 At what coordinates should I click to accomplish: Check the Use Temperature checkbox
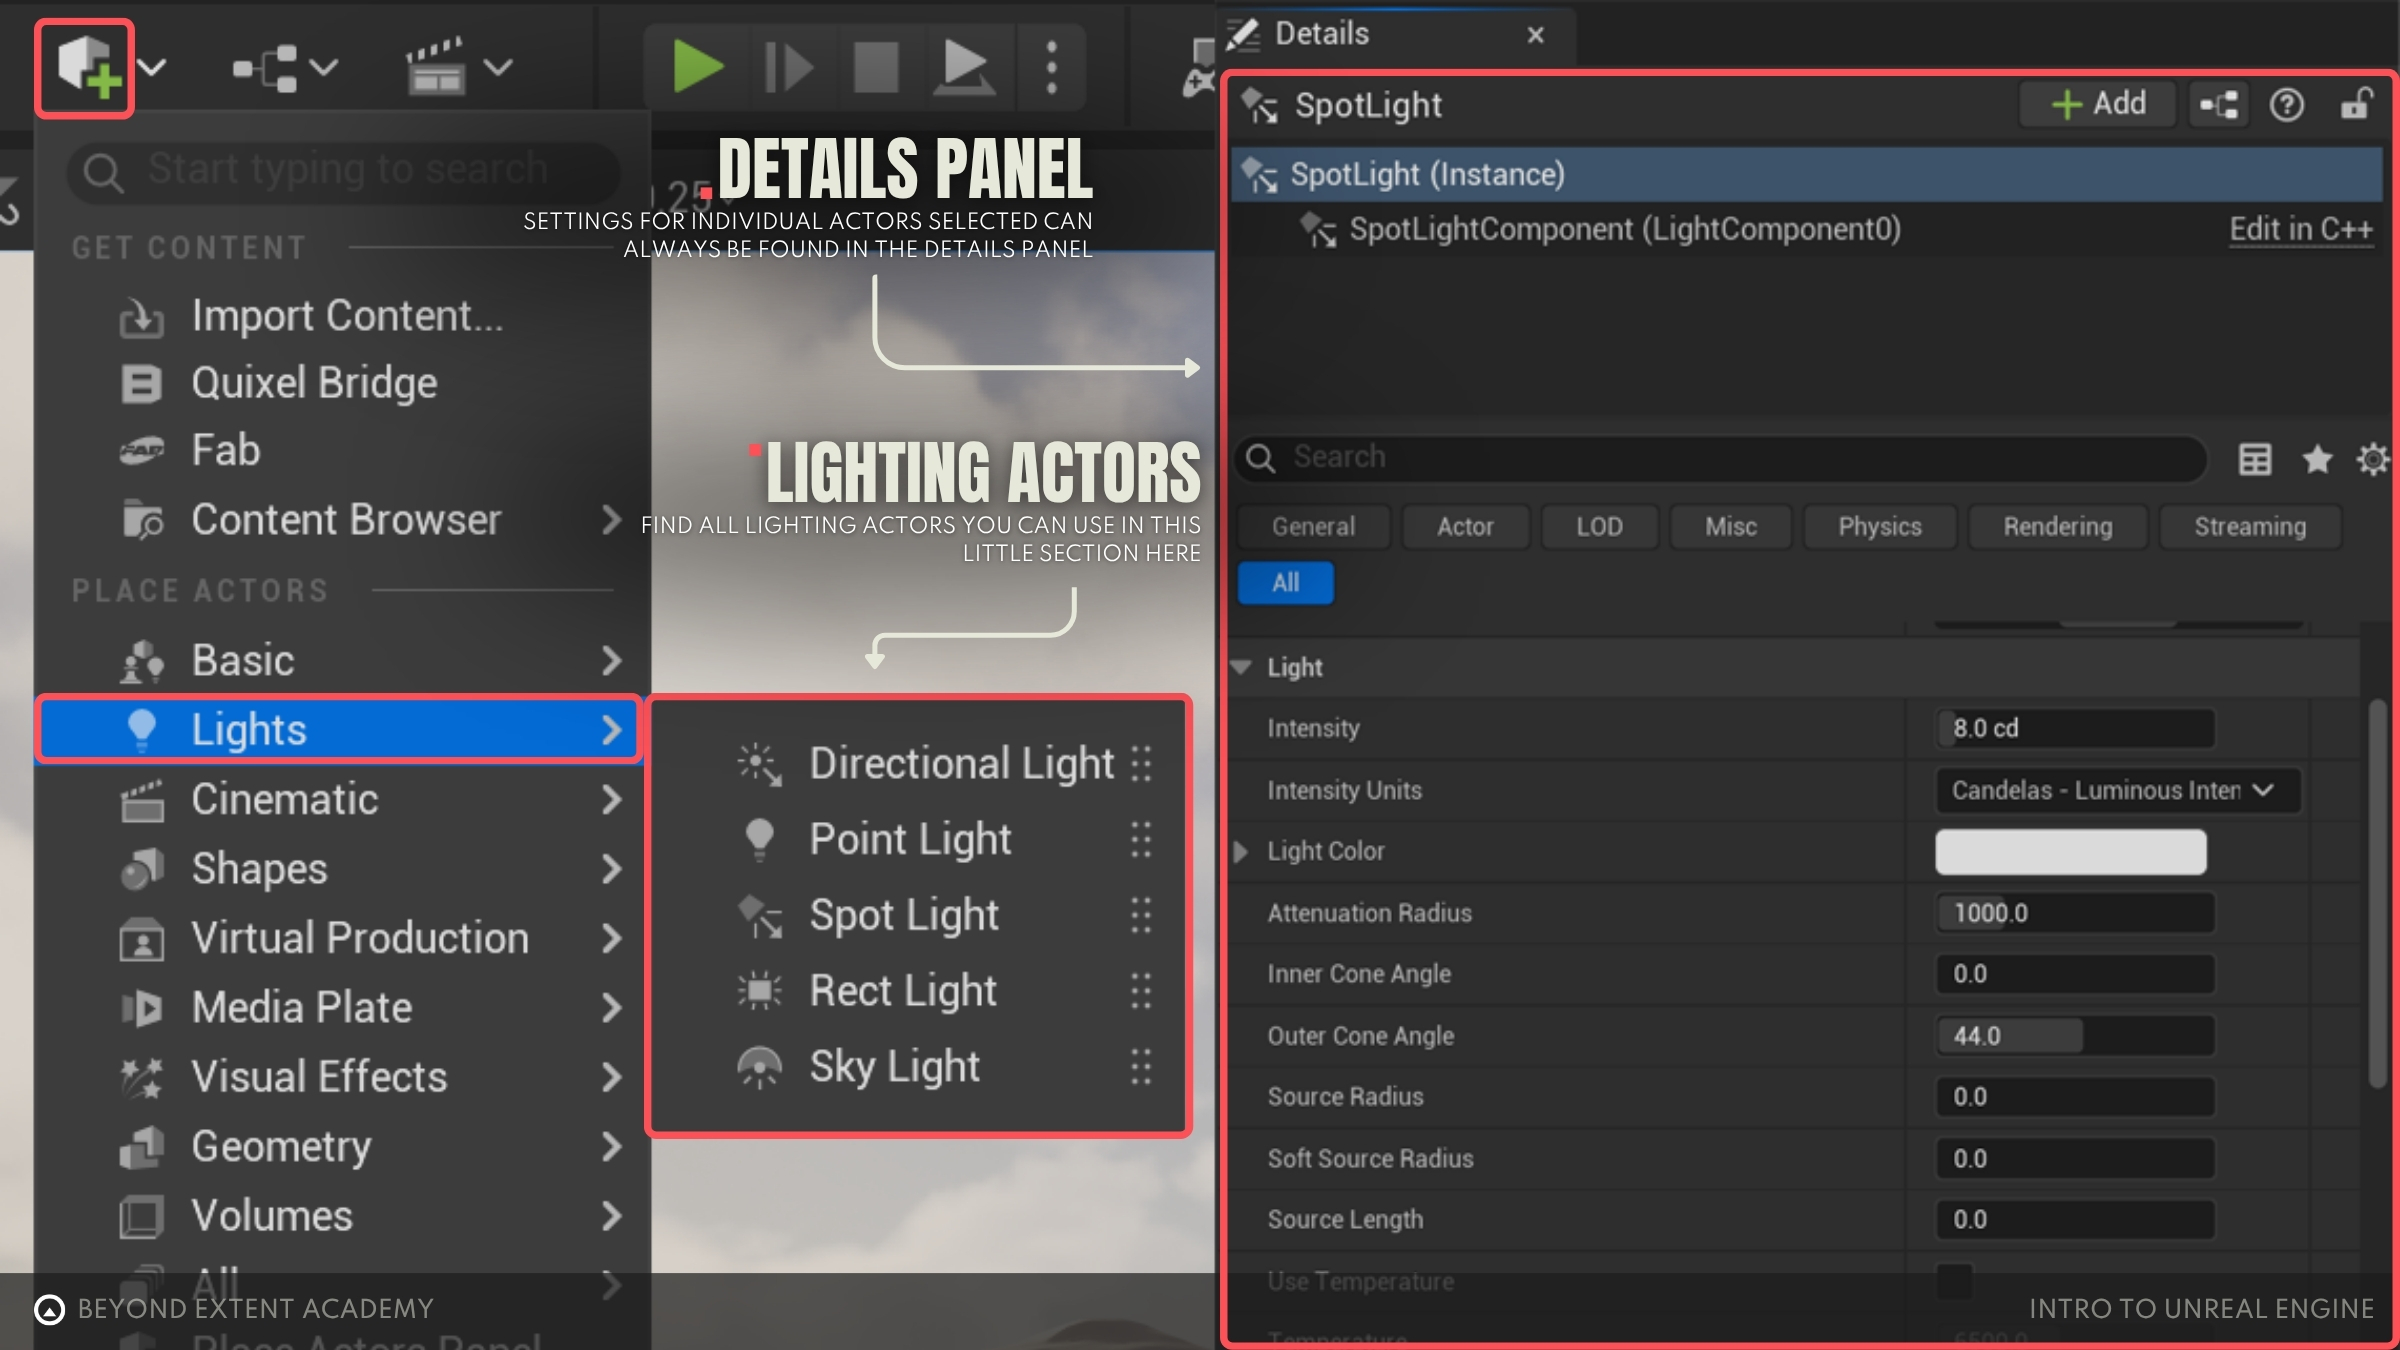coord(1954,1281)
